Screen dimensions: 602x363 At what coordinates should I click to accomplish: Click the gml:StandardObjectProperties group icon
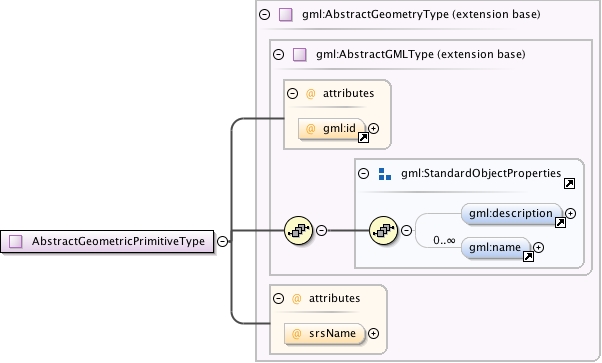[385, 174]
